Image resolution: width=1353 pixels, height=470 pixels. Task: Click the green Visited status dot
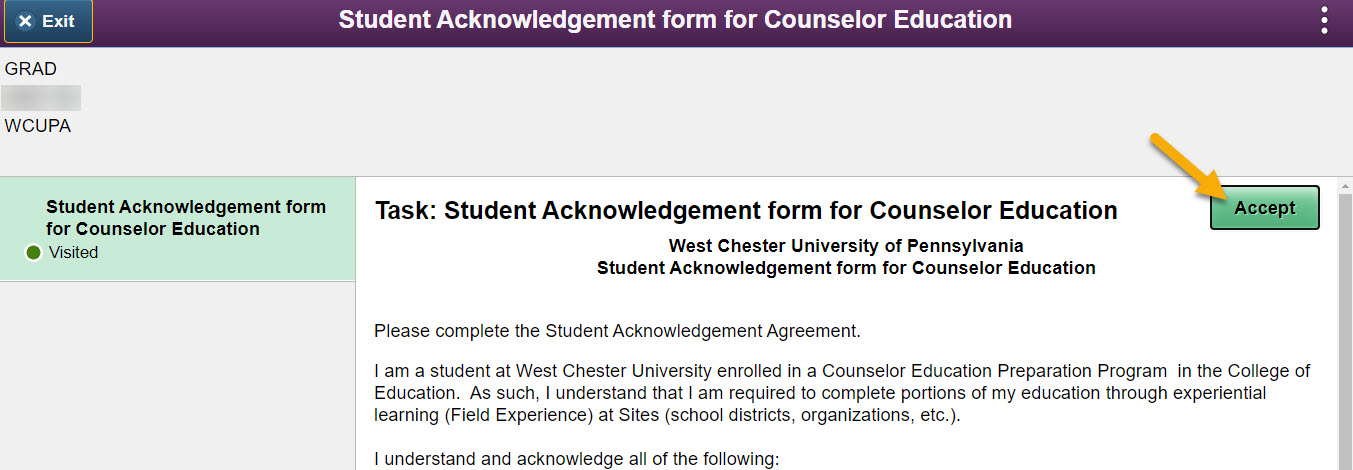pos(33,253)
